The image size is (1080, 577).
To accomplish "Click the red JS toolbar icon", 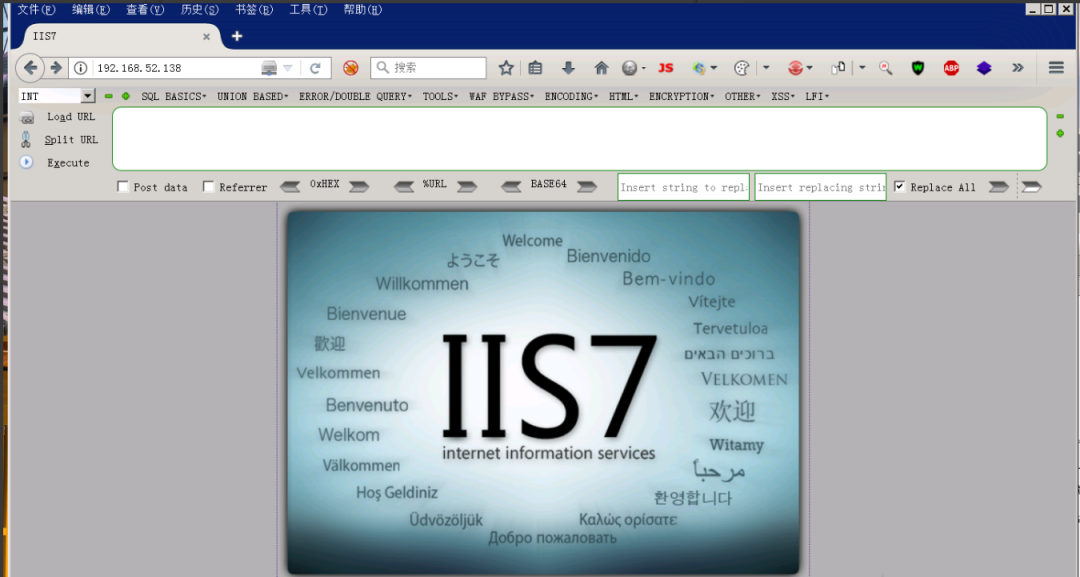I will 665,68.
